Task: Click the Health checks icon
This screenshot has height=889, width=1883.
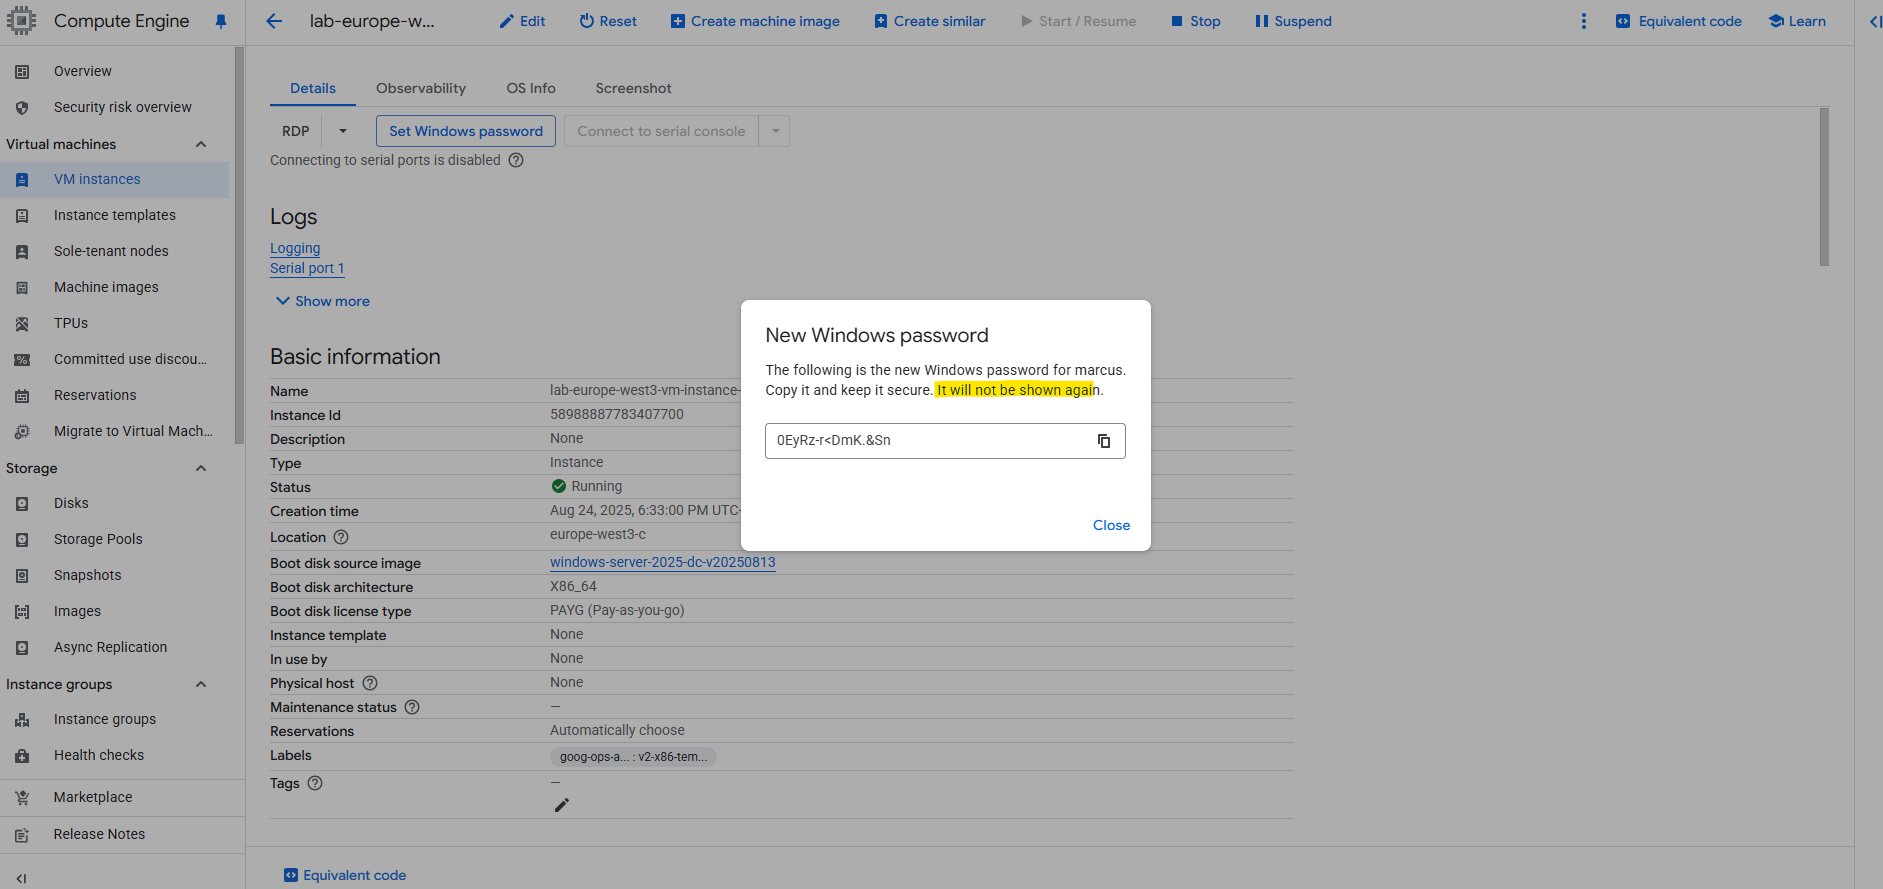Action: pos(22,756)
